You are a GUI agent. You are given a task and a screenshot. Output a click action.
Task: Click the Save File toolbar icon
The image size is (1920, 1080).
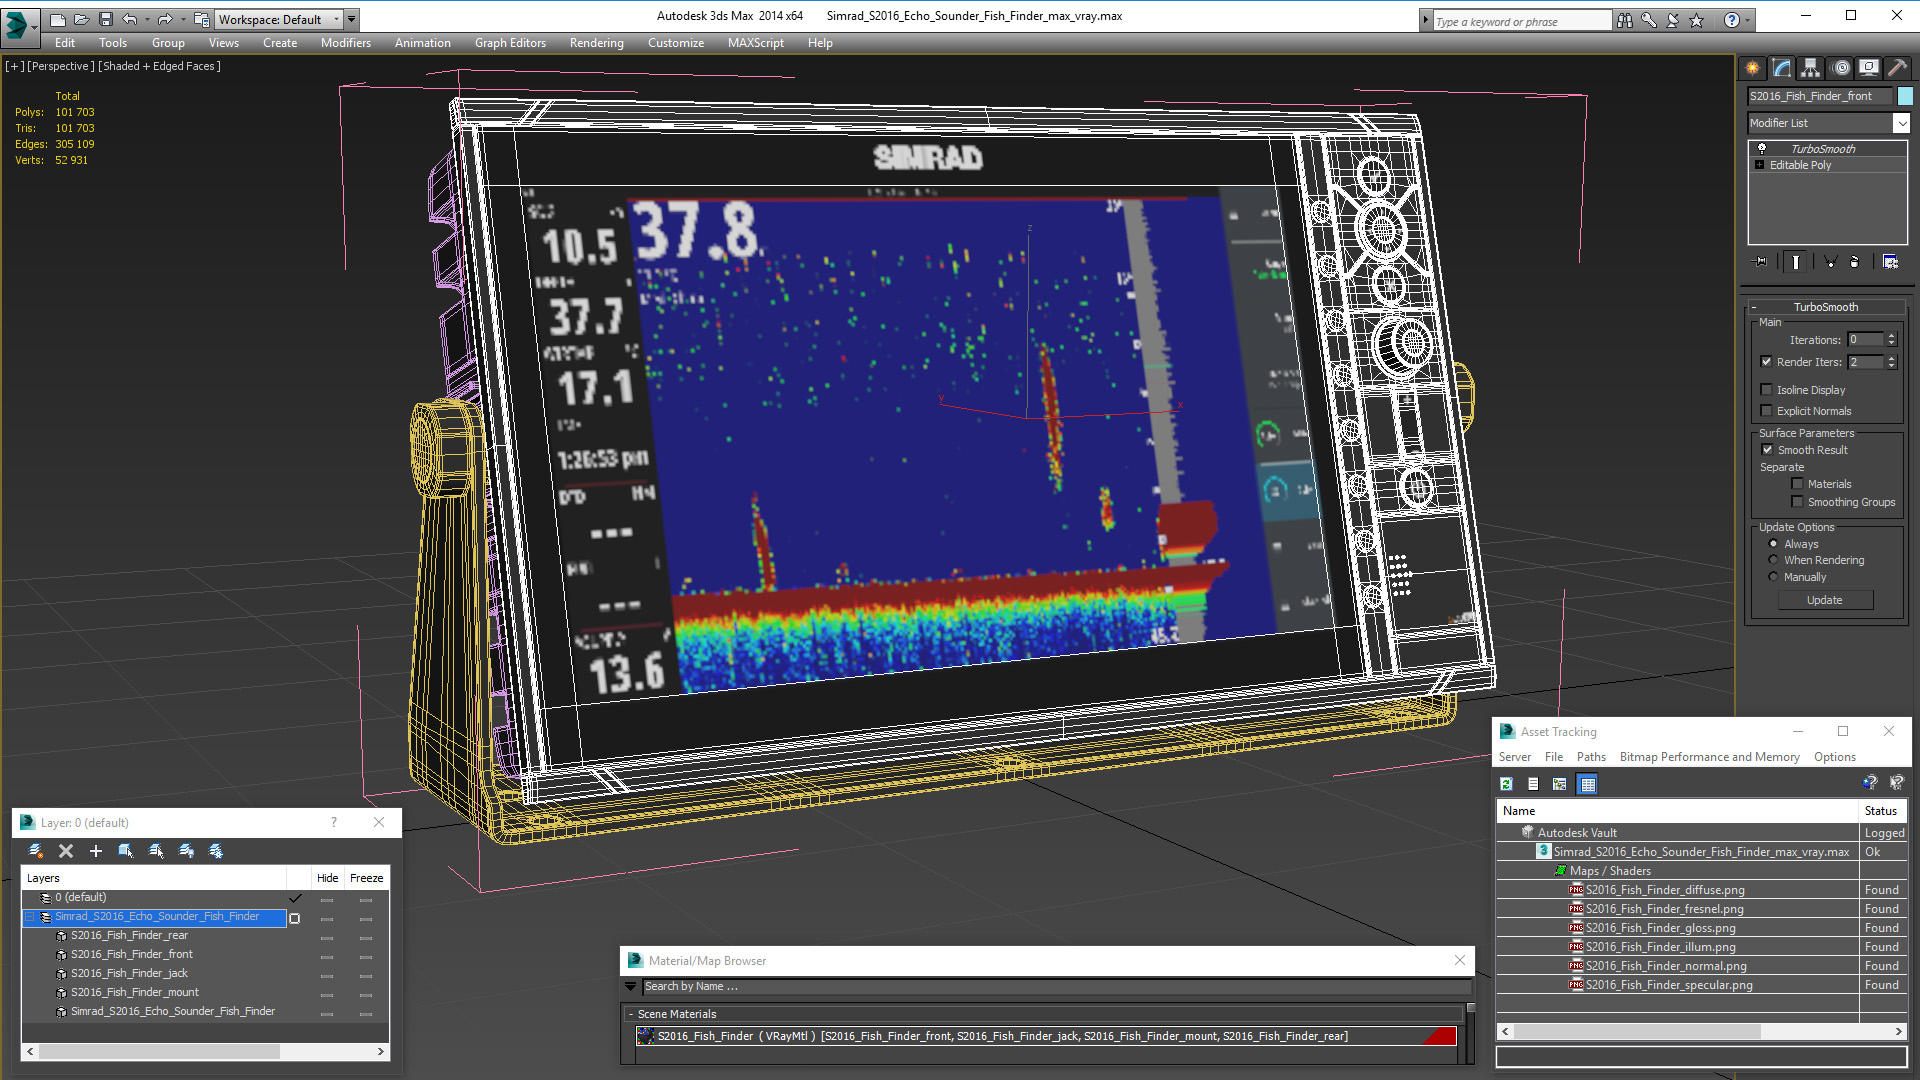click(x=106, y=19)
